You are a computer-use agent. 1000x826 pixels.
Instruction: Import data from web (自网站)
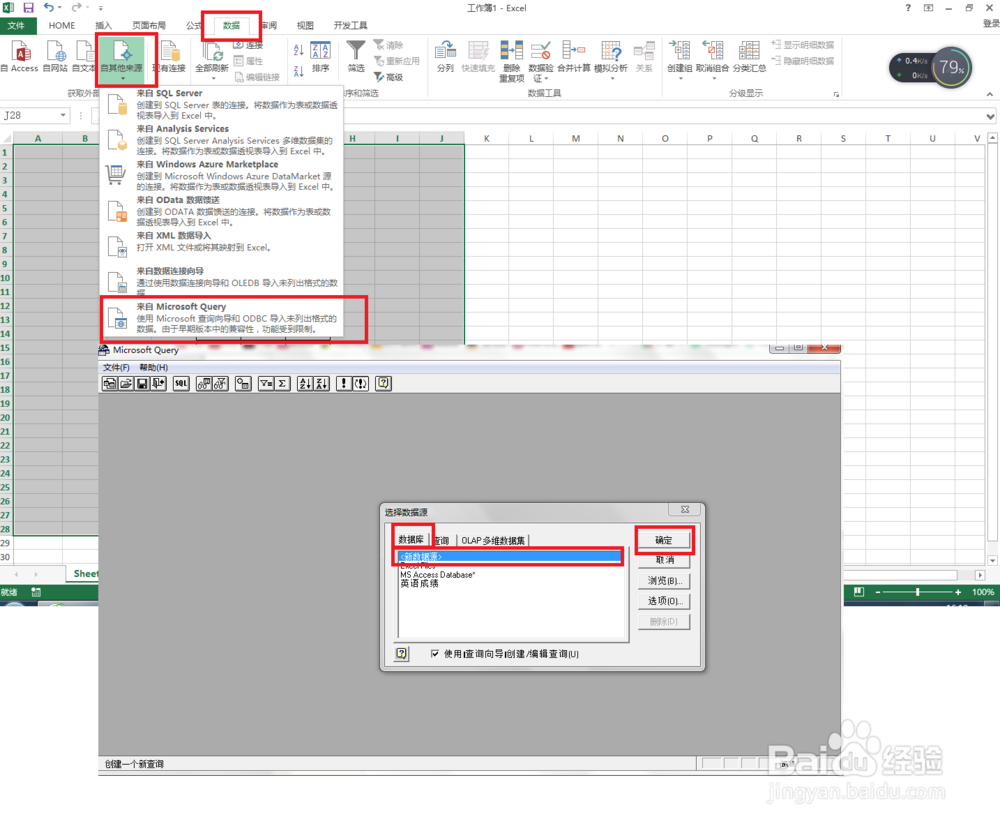(x=55, y=56)
